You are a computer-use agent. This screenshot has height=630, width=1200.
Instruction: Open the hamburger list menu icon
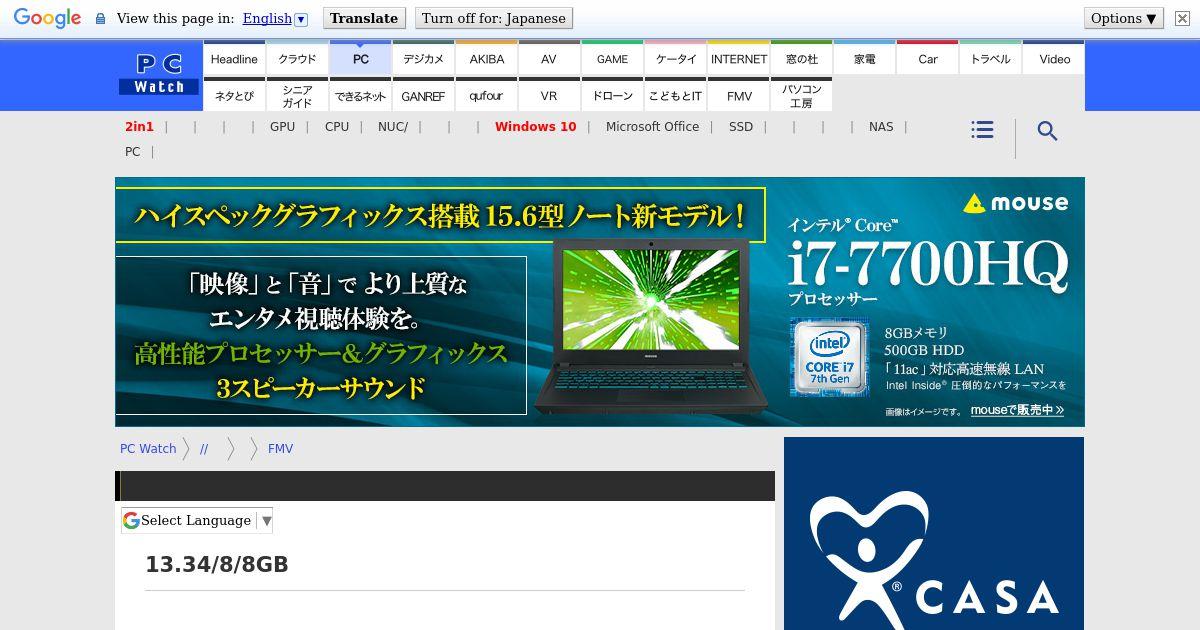point(982,130)
